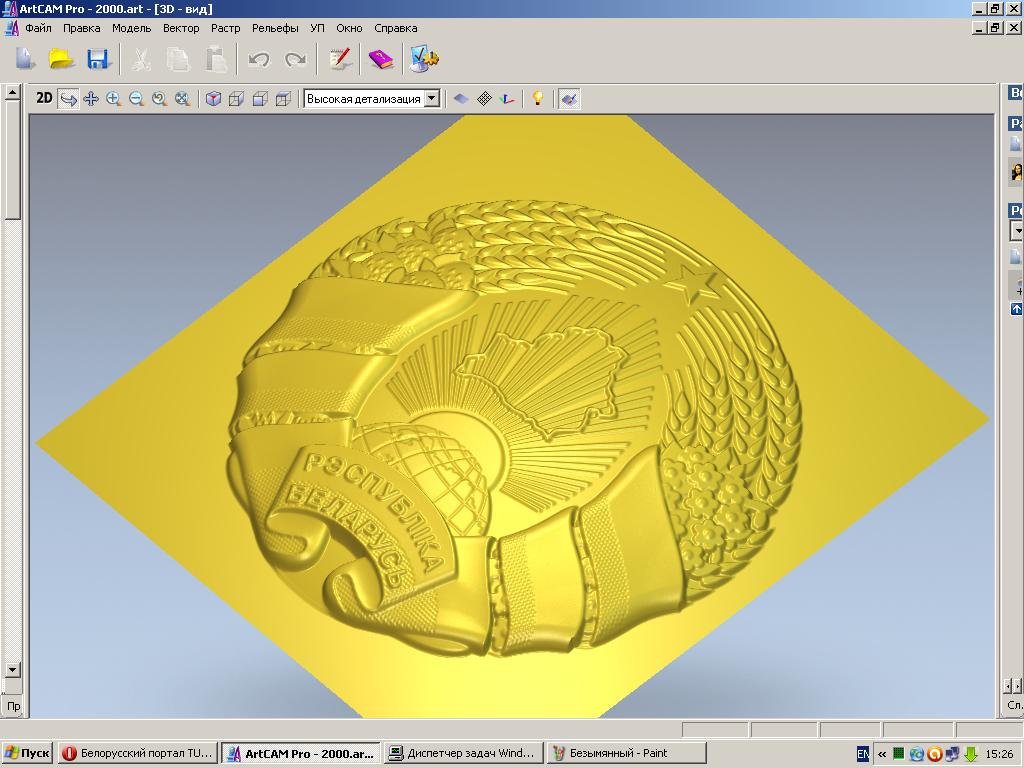
Task: Click the network computers tray icon
Action: (953, 754)
